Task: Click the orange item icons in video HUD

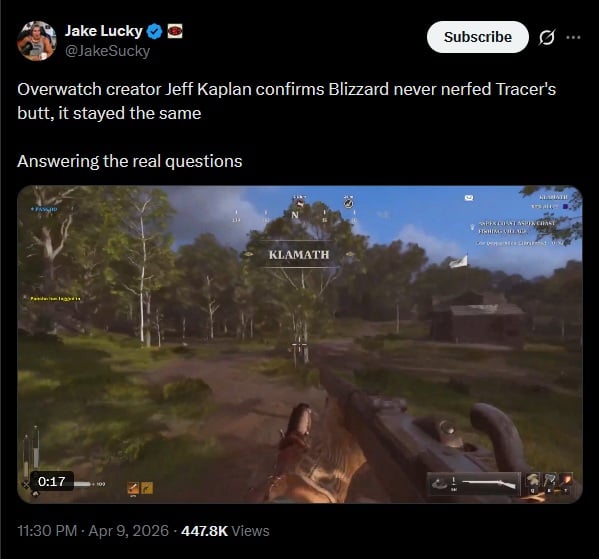Action: click(x=140, y=488)
